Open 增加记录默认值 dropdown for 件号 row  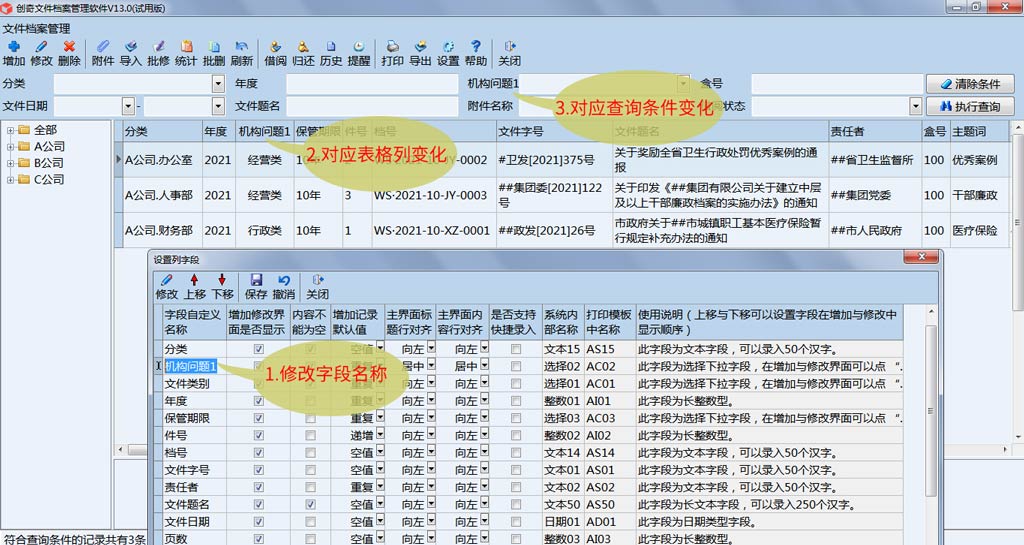380,433
